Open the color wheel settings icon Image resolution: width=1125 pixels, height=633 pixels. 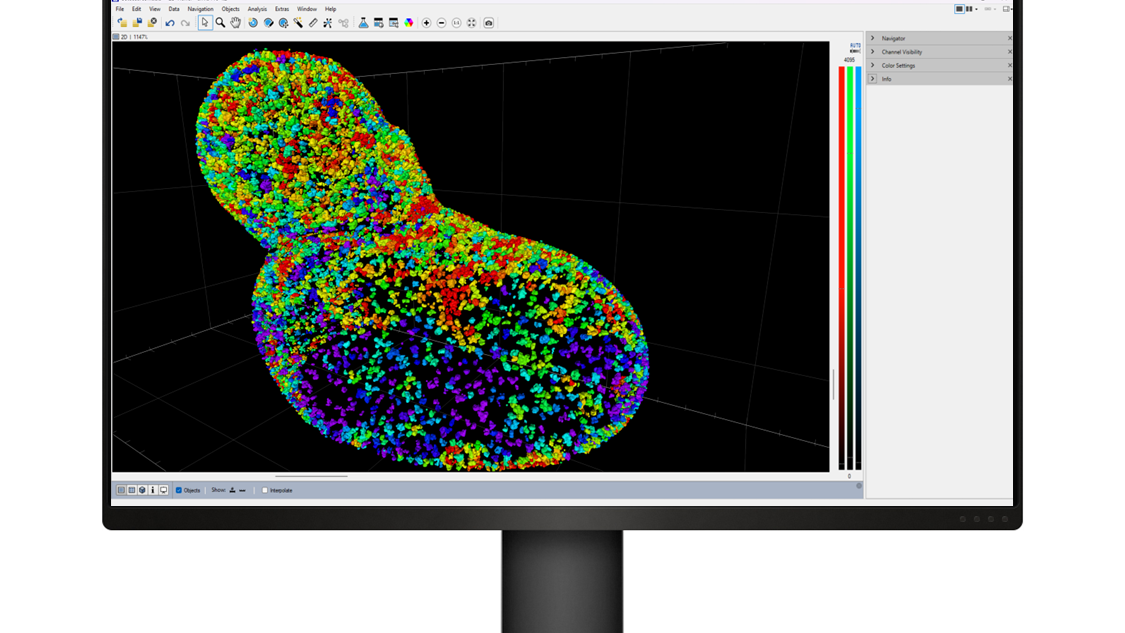pos(409,23)
